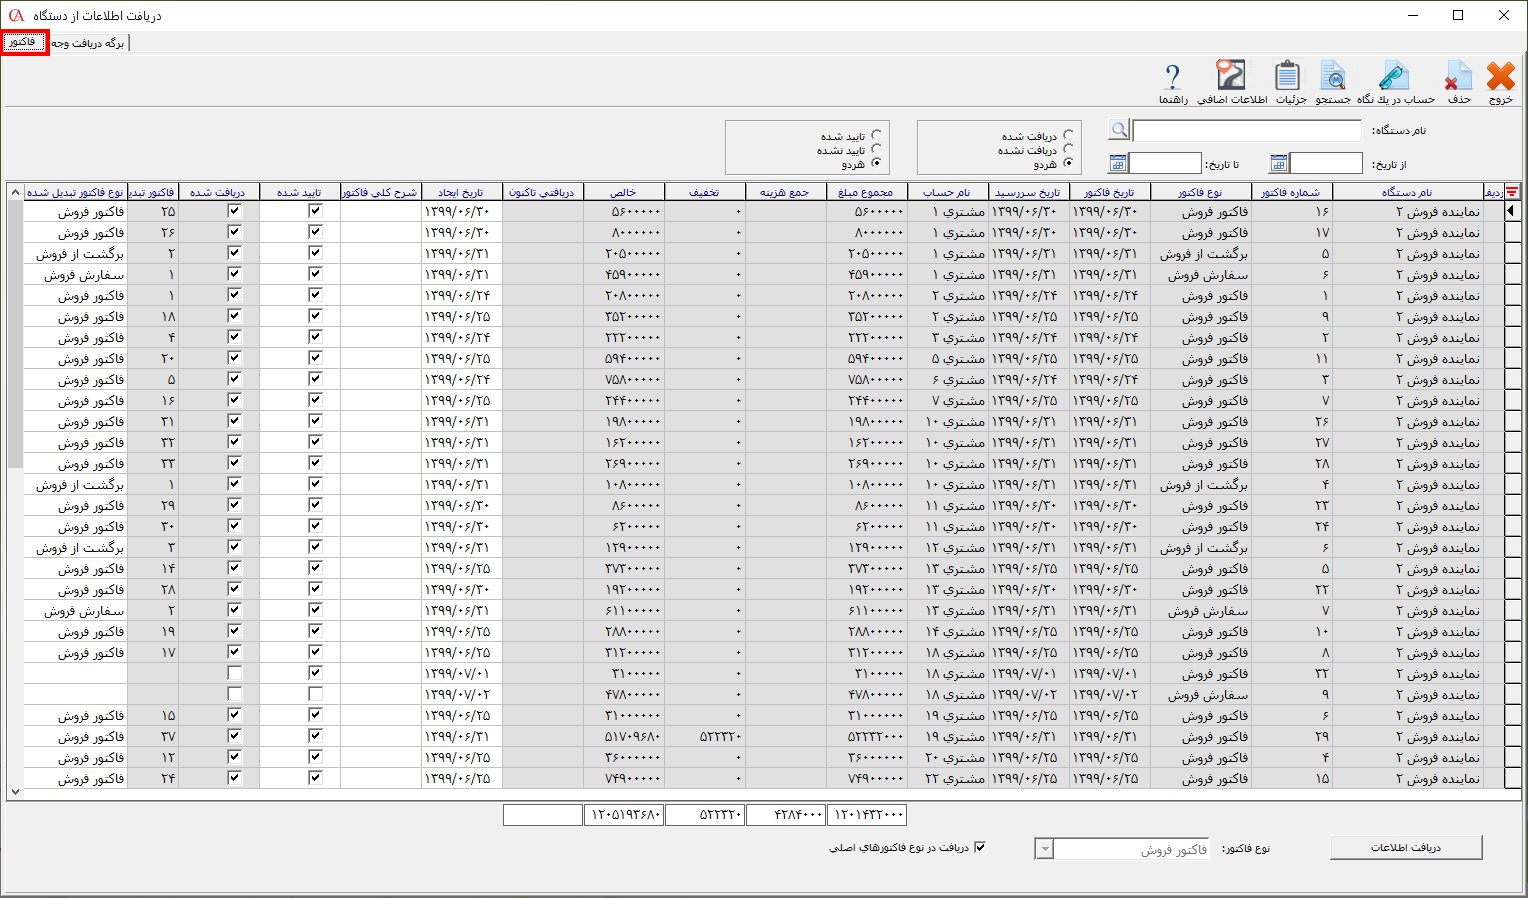This screenshot has height=898, width=1528.
Task: Open the جزئیات (Details) clipboard icon
Action: [1288, 78]
